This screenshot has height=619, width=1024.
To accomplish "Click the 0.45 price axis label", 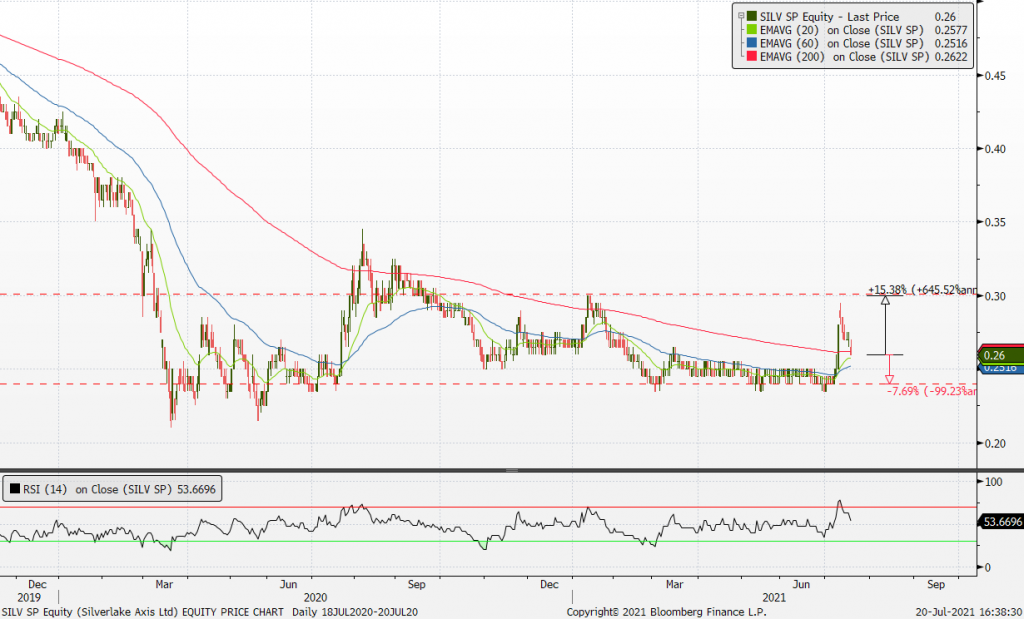I will coord(995,76).
